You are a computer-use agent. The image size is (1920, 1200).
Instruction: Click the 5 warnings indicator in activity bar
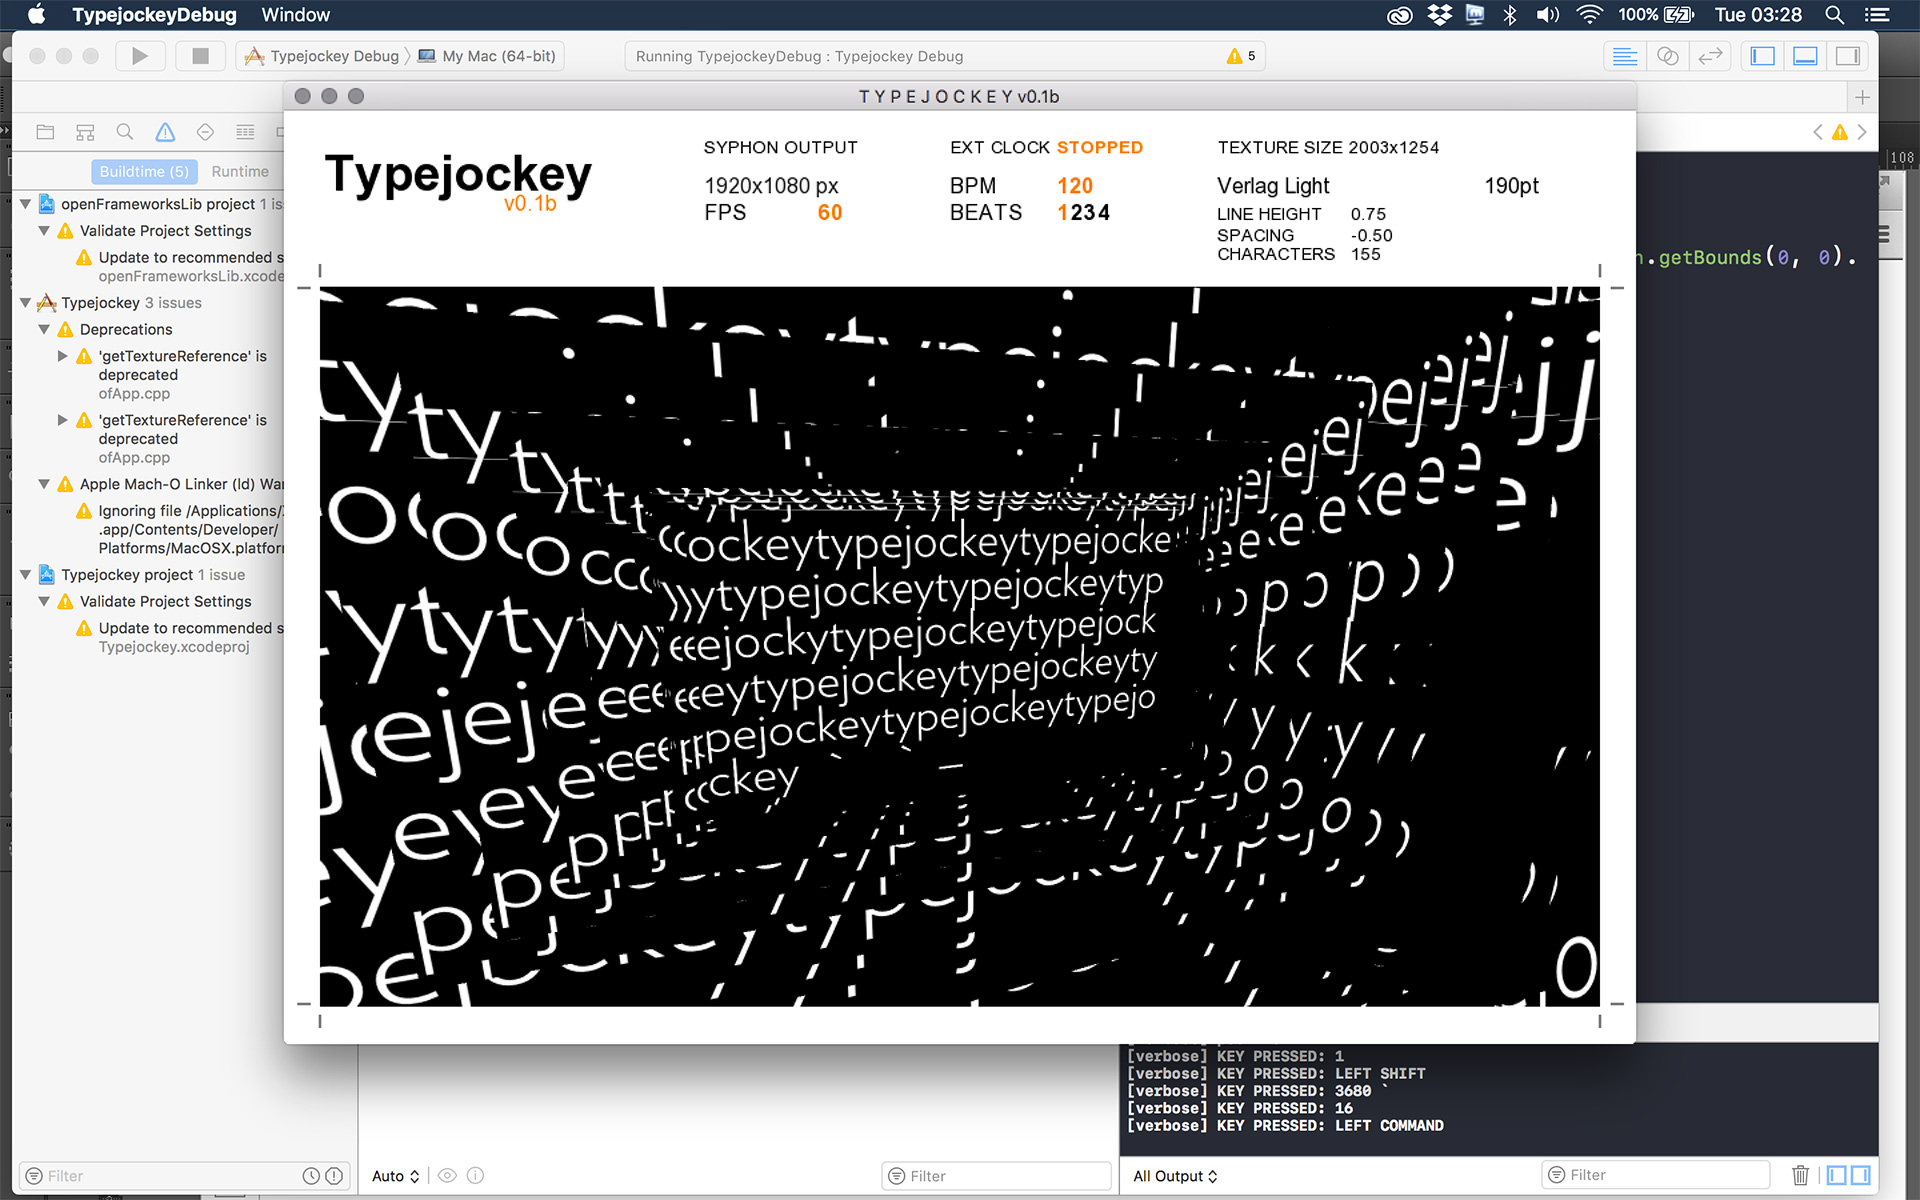[x=1241, y=56]
